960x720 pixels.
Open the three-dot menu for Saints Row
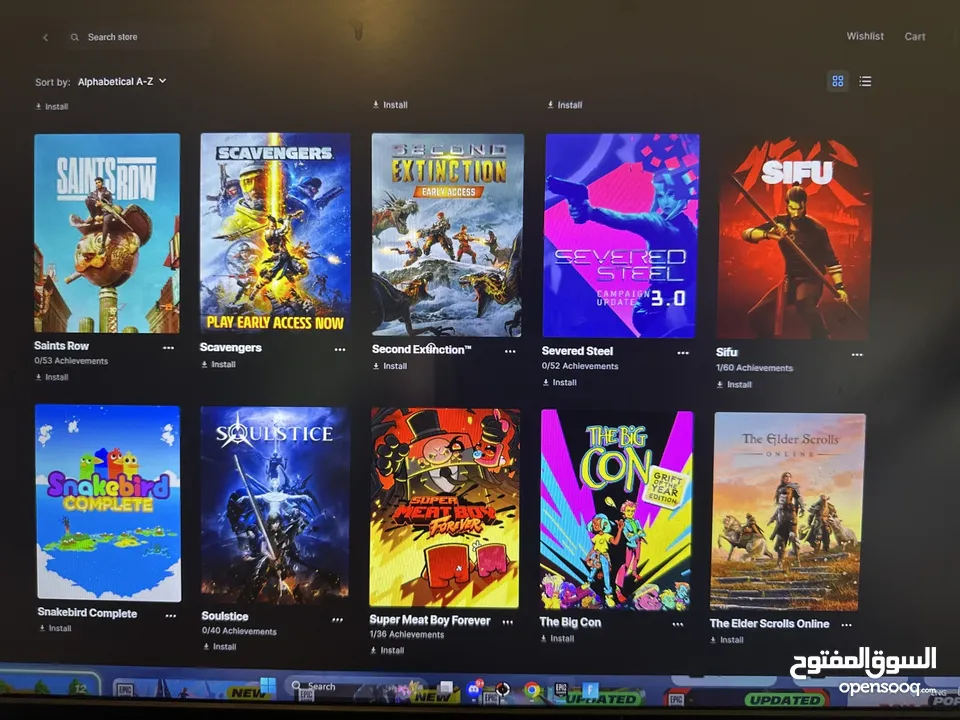[x=168, y=348]
